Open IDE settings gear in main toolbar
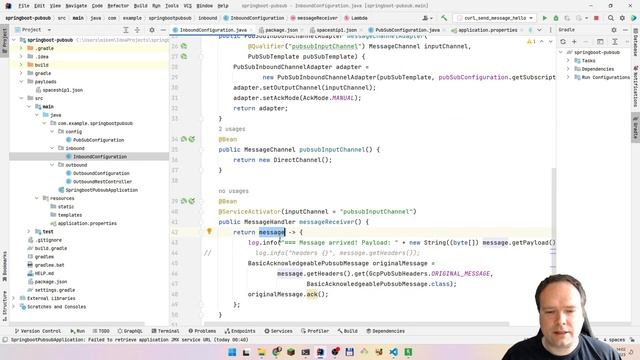The width and height of the screenshot is (640, 360). tap(622, 18)
